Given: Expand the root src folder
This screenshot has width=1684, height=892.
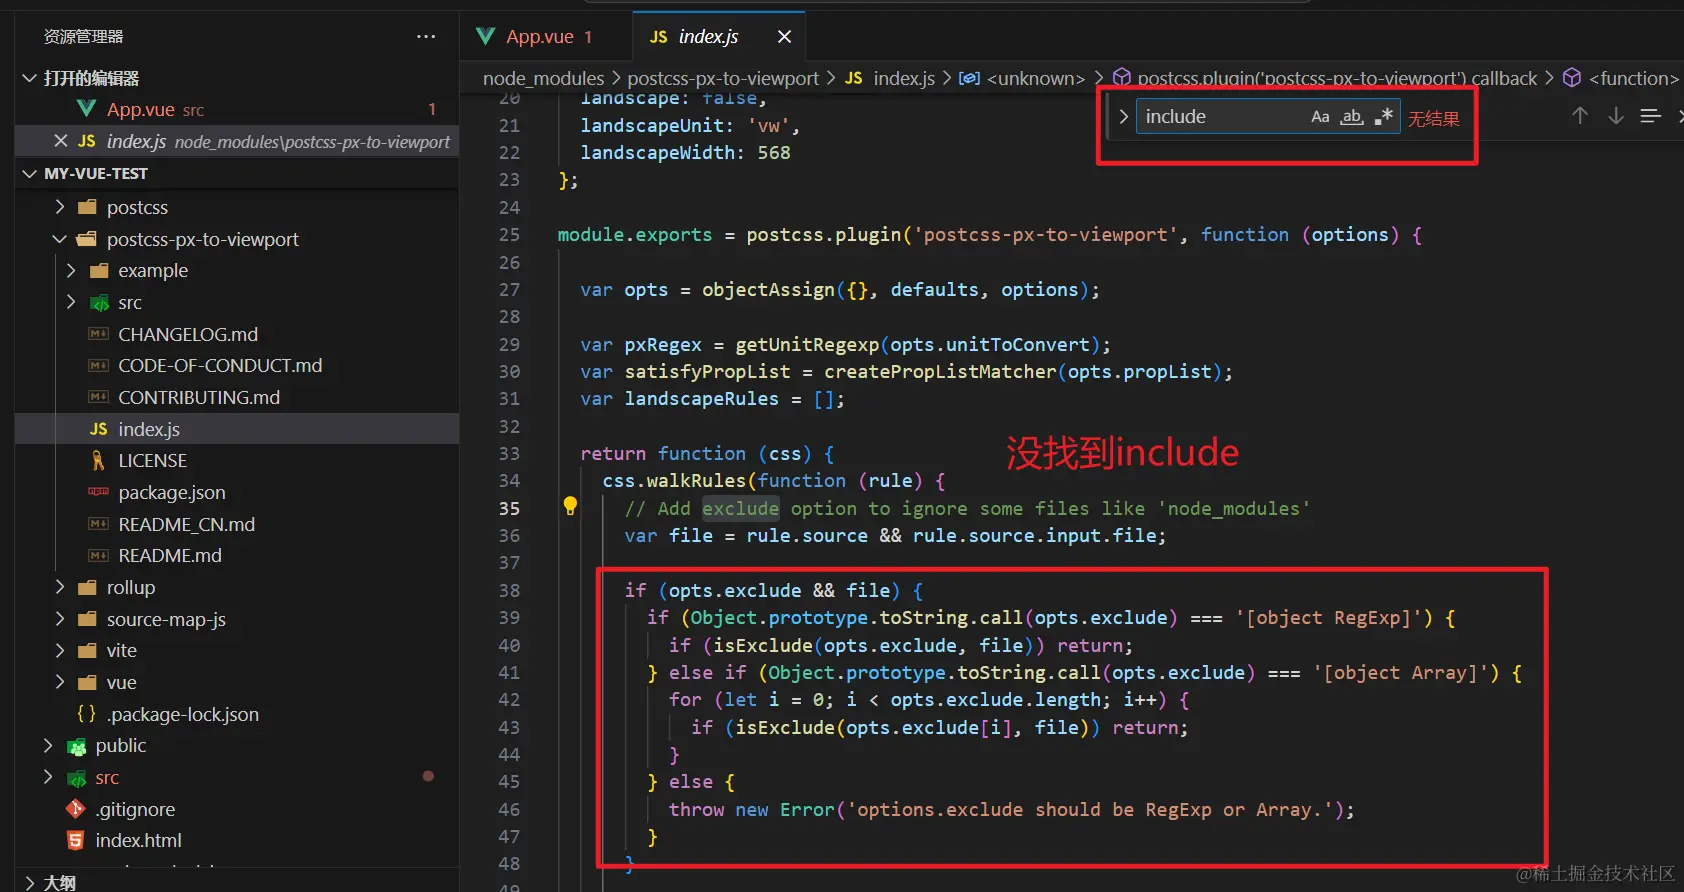Looking at the screenshot, I should click(x=48, y=777).
